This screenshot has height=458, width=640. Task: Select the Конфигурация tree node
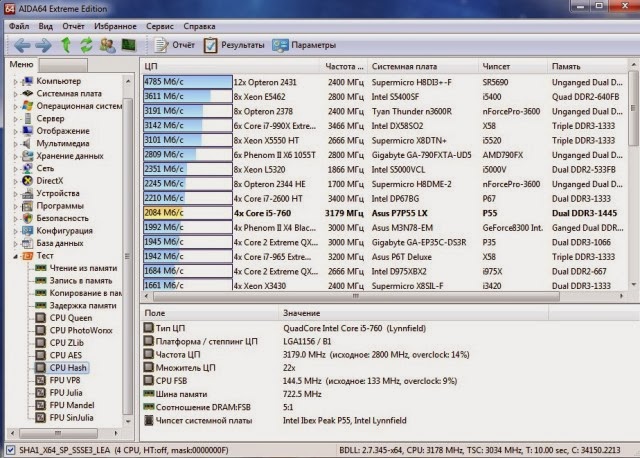64,231
